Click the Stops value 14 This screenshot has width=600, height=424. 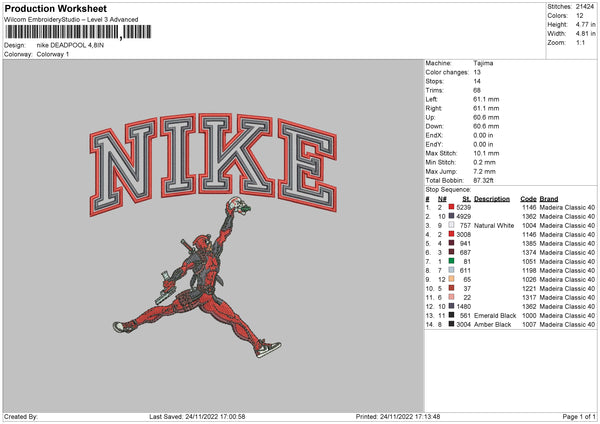coord(477,81)
